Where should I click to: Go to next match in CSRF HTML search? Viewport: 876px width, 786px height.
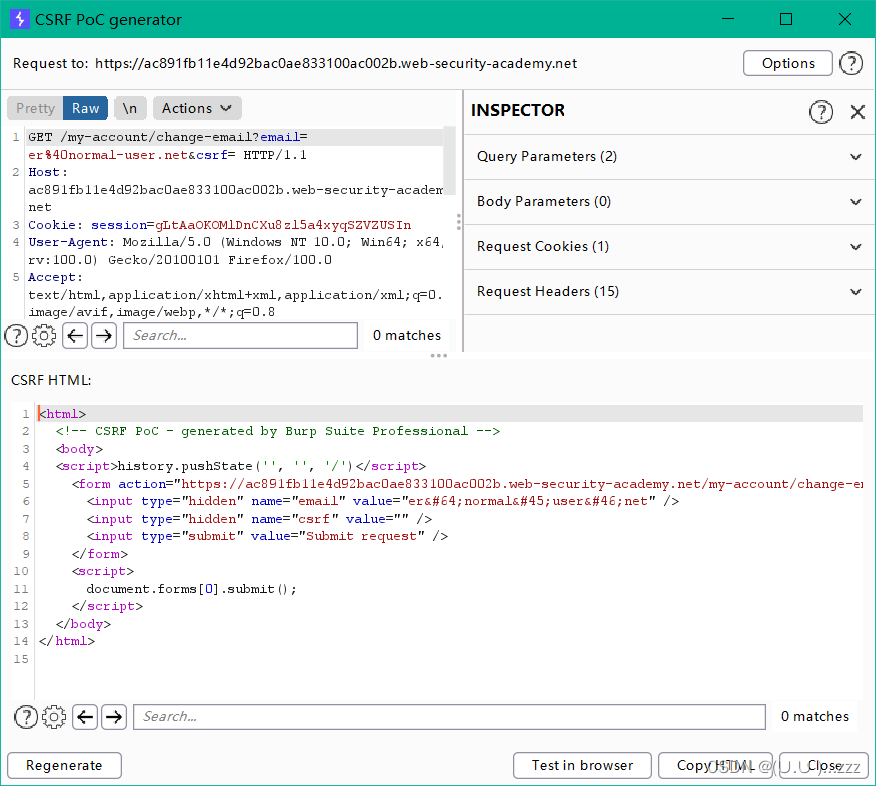(114, 717)
